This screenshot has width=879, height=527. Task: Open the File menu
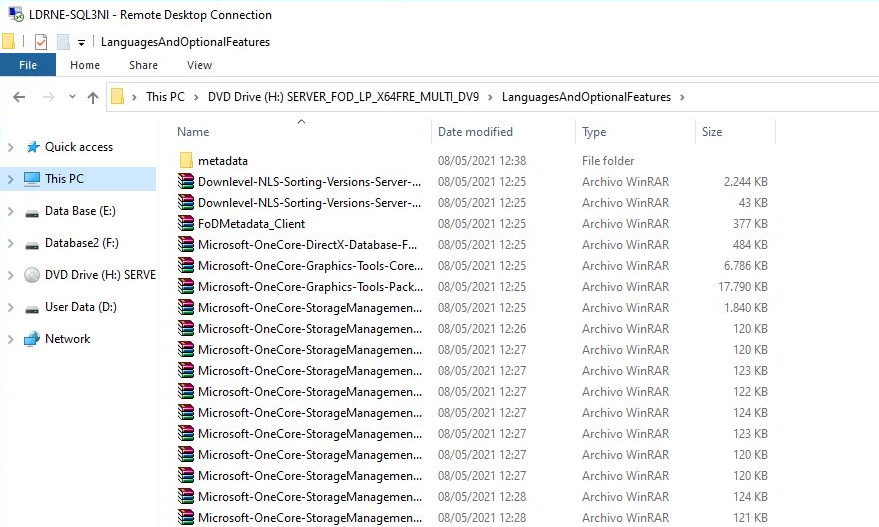point(27,65)
